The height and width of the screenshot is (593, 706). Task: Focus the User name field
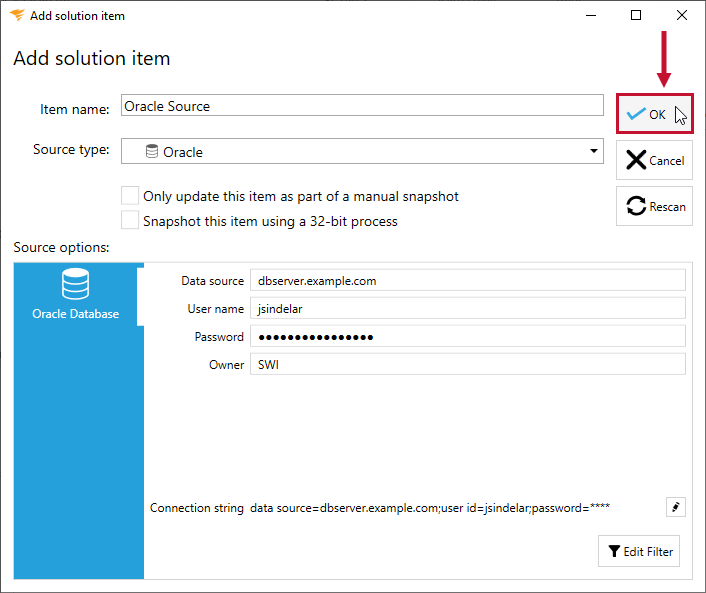point(468,308)
